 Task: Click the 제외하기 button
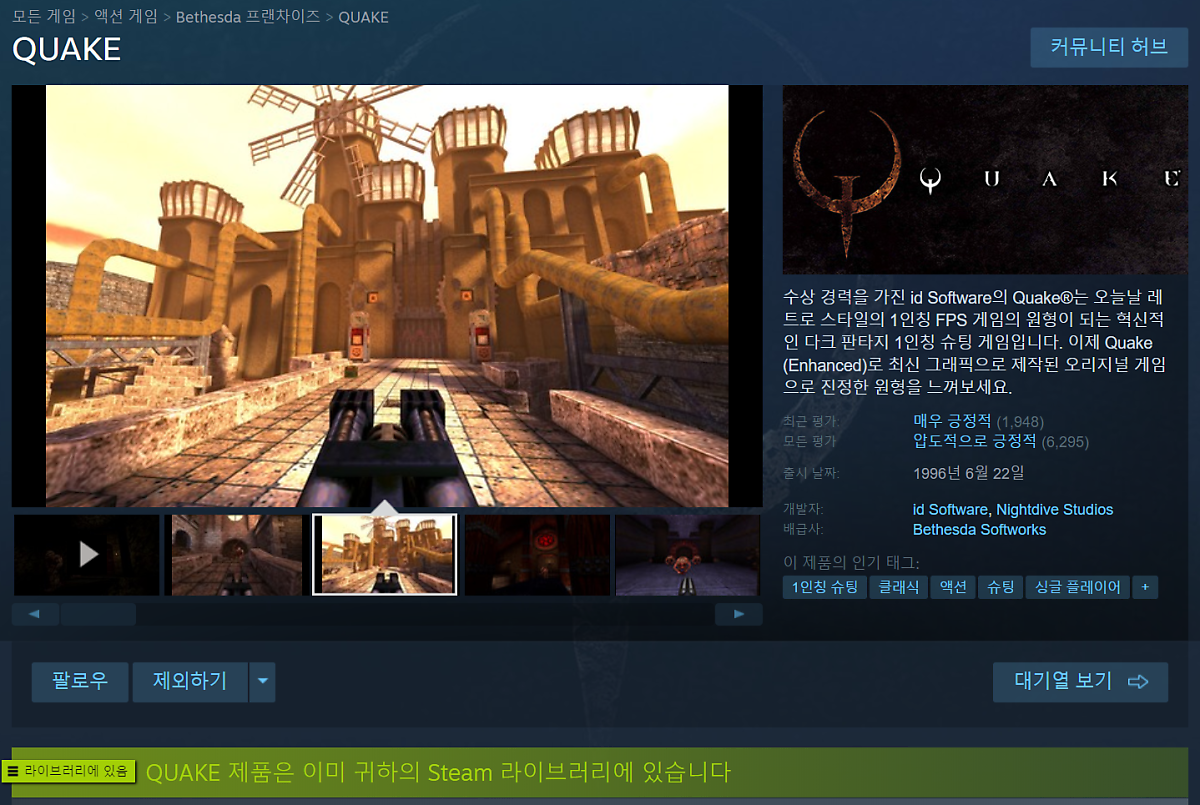coord(190,682)
